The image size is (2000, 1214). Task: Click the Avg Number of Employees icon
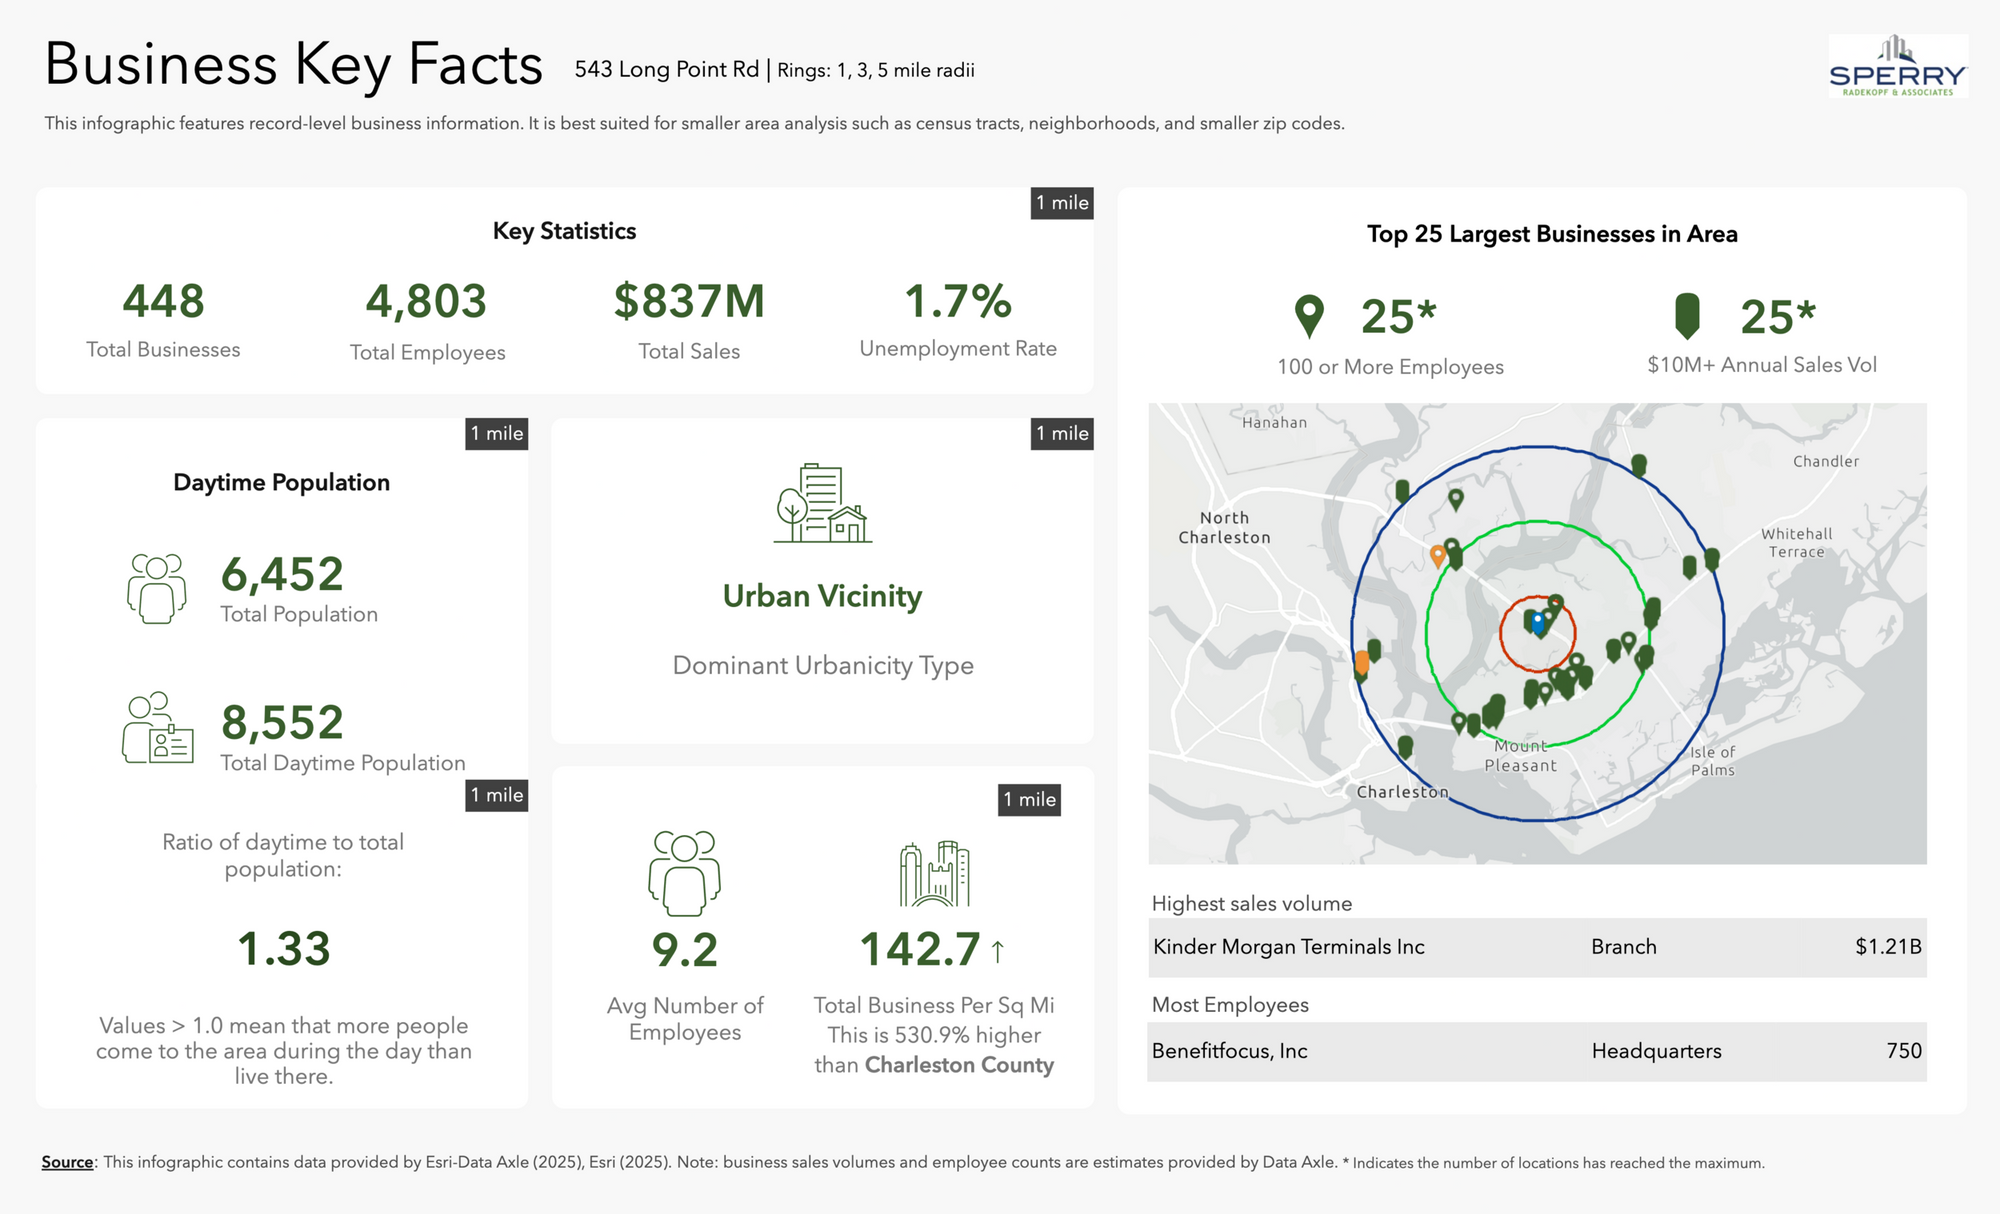684,873
